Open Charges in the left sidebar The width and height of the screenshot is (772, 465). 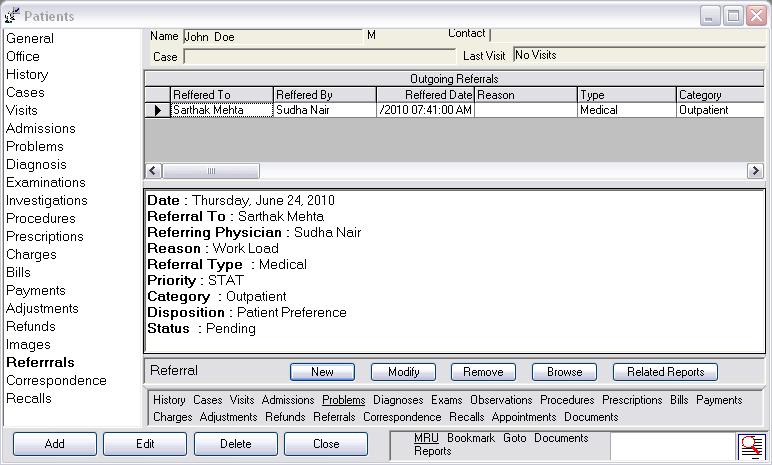(32, 255)
